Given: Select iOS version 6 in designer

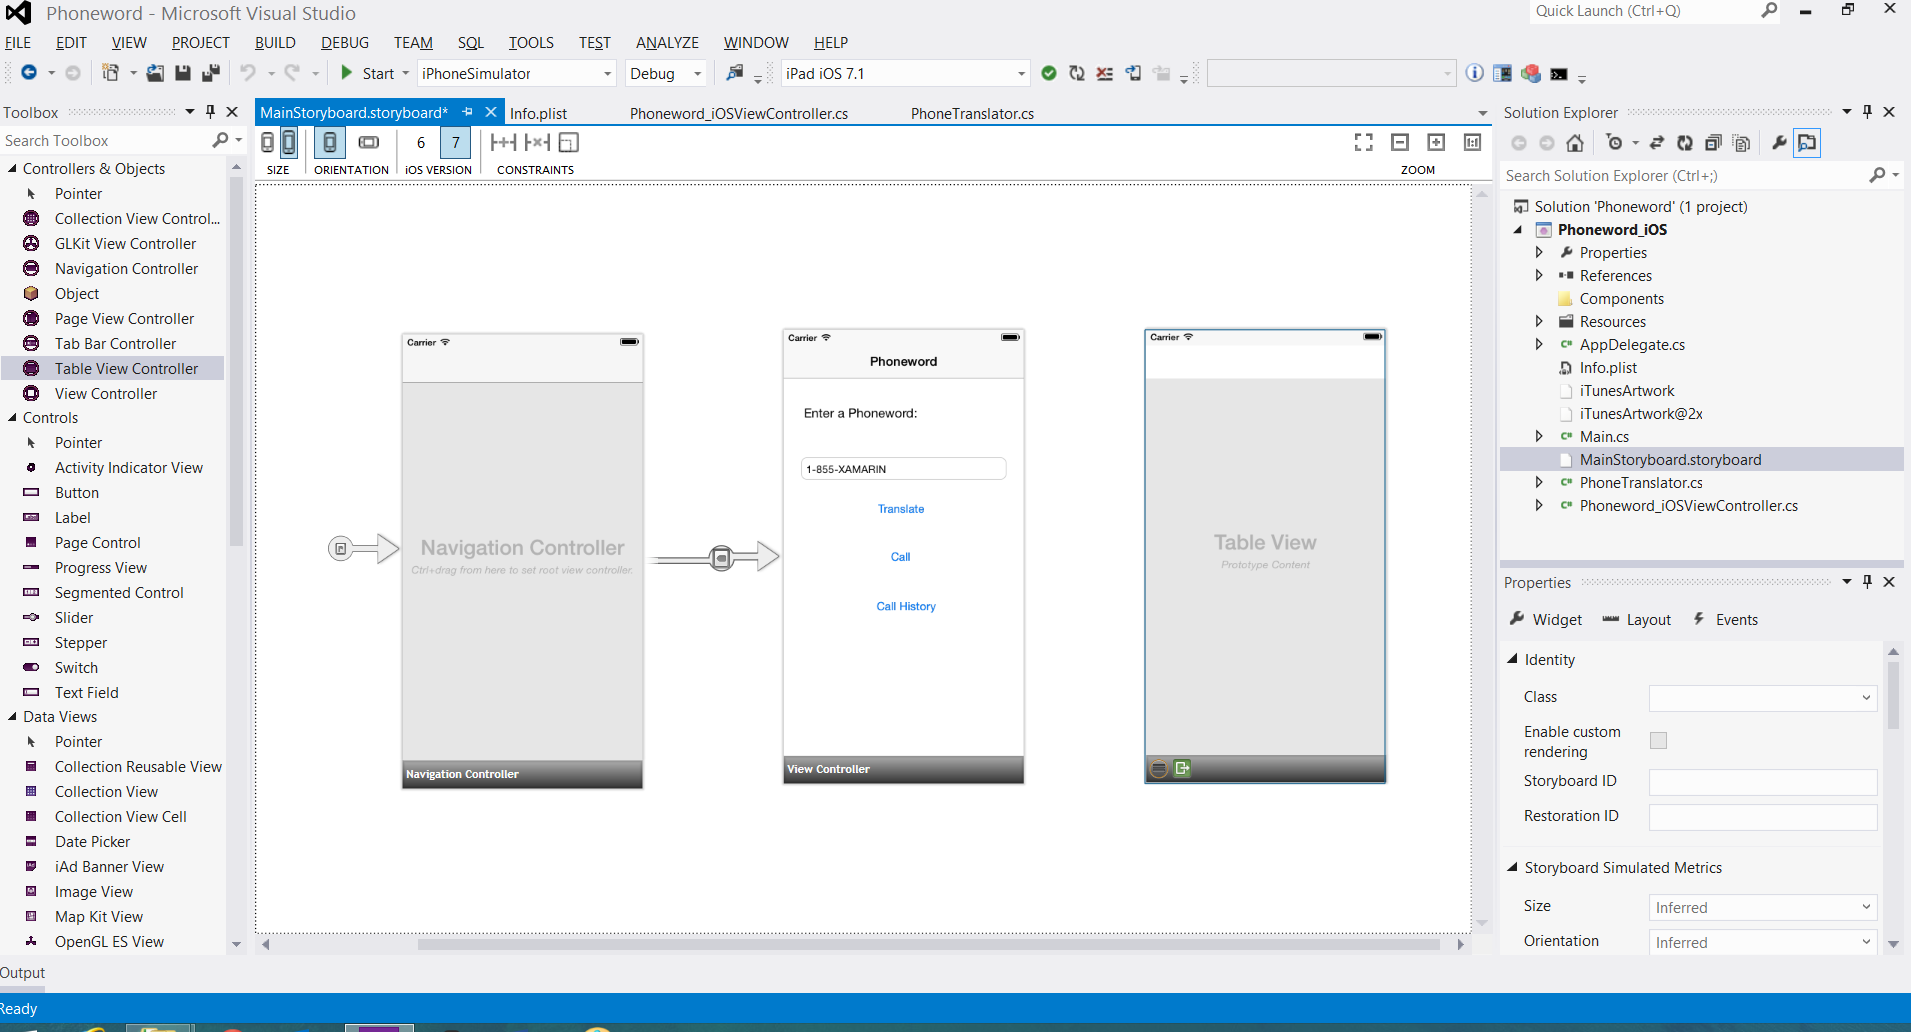Looking at the screenshot, I should (421, 143).
